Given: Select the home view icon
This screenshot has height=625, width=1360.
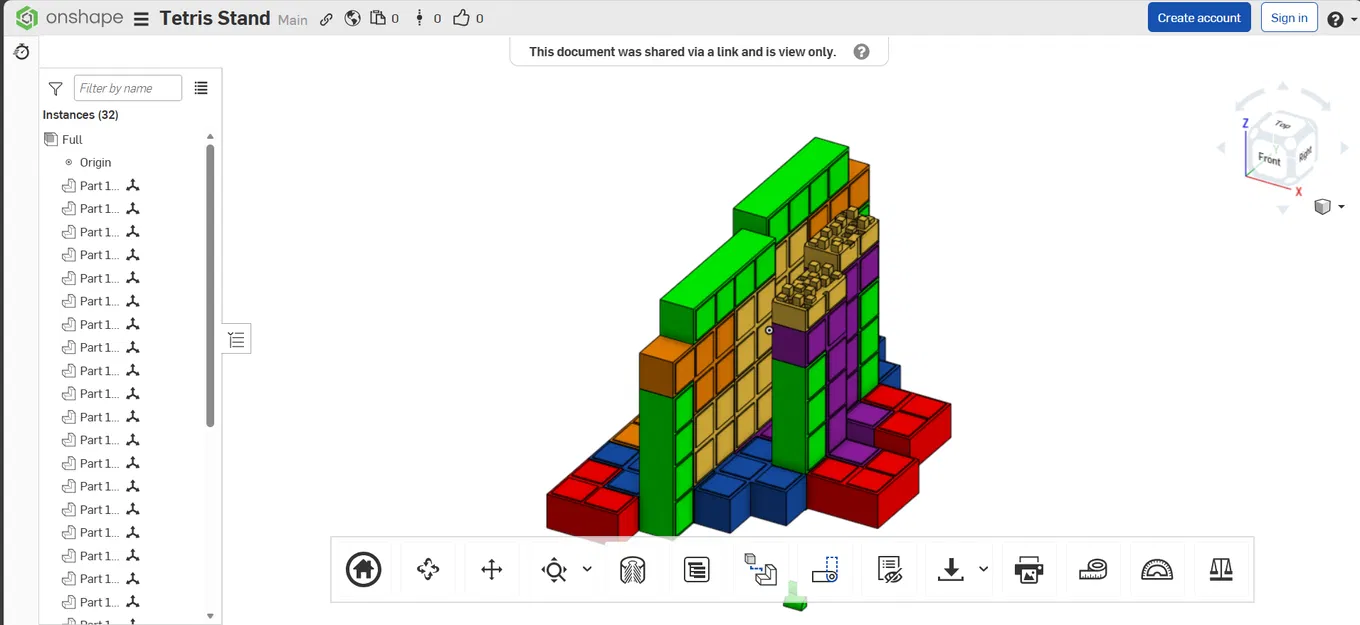Looking at the screenshot, I should [x=363, y=569].
